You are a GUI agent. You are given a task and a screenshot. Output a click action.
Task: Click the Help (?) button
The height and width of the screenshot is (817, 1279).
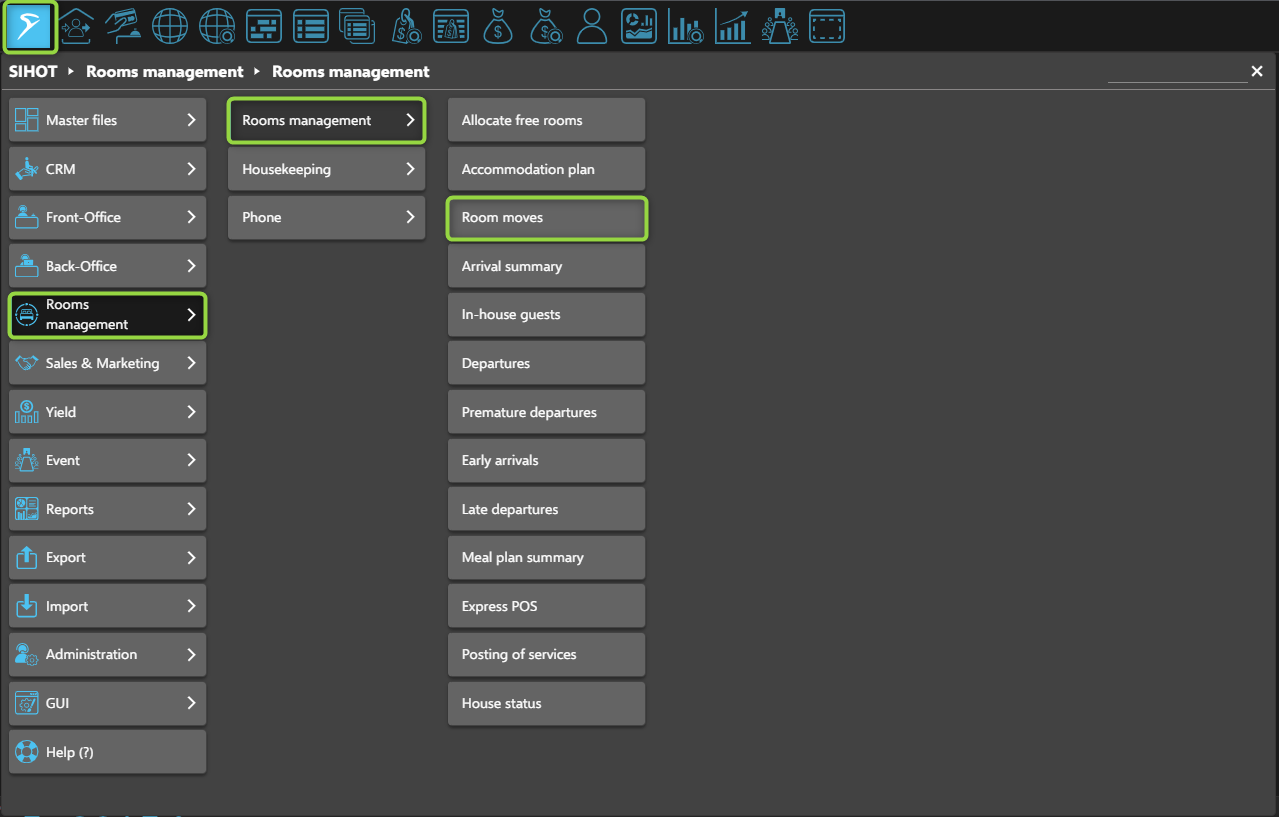[107, 752]
